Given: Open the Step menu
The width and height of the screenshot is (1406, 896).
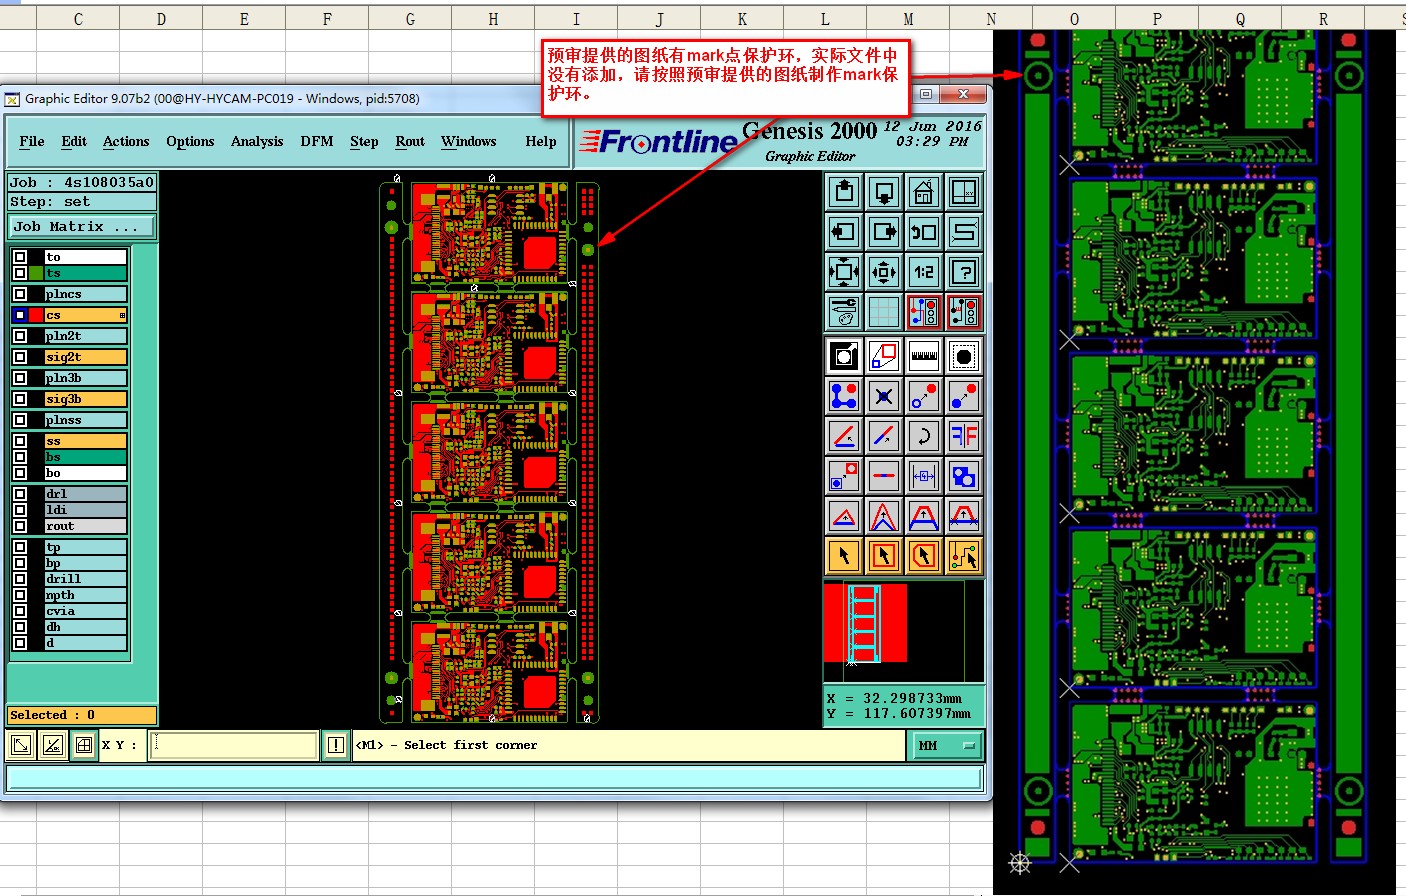Looking at the screenshot, I should (x=364, y=142).
